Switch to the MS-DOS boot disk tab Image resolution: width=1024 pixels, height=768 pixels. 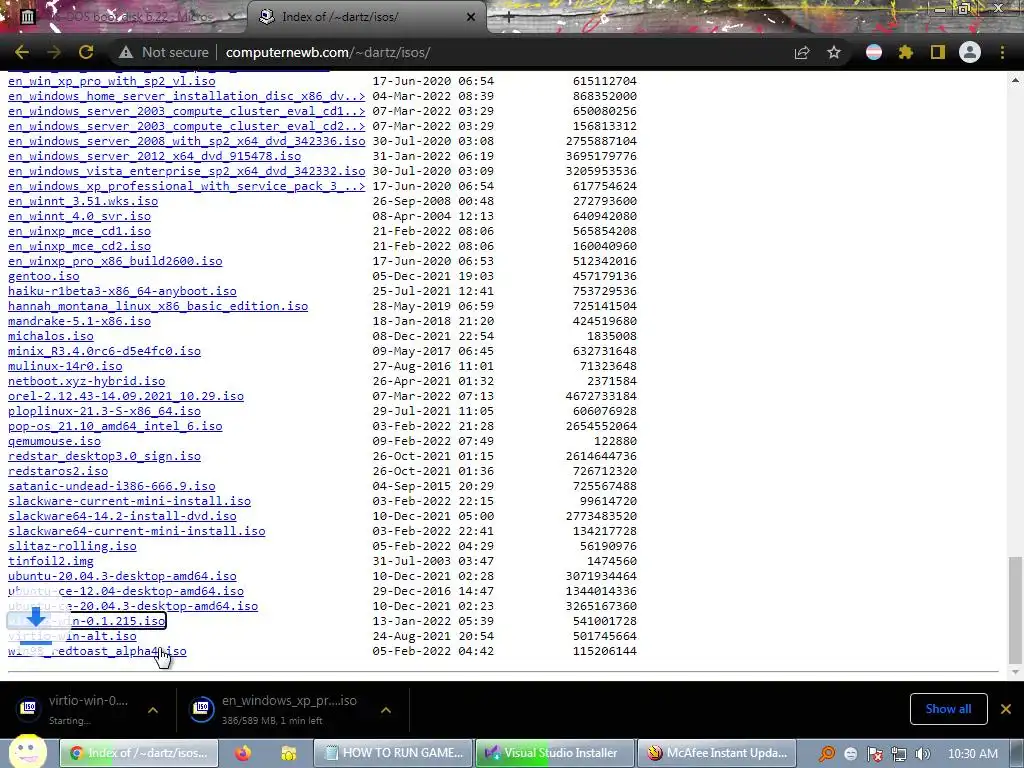[x=128, y=17]
